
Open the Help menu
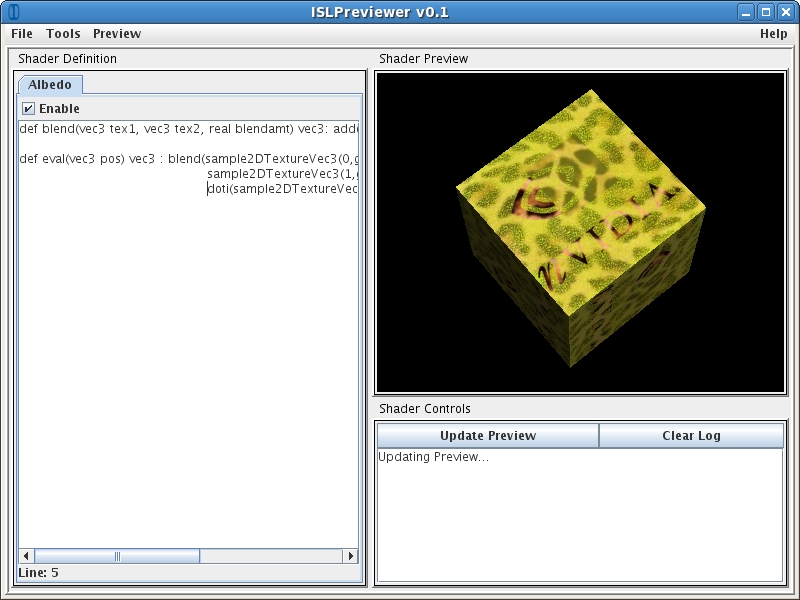pyautogui.click(x=773, y=34)
